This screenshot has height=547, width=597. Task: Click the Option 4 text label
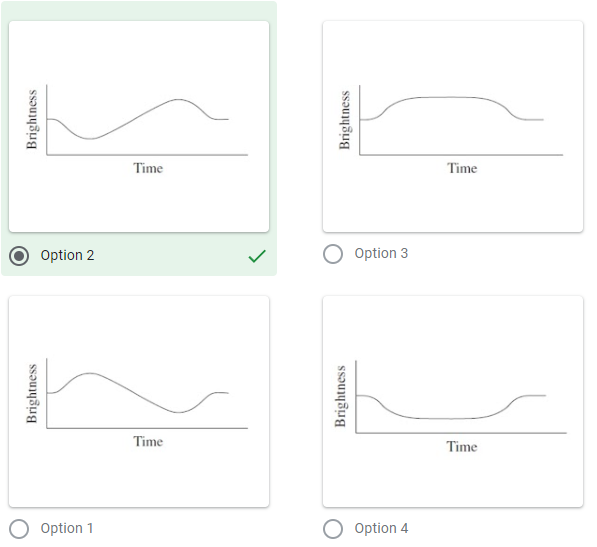(x=381, y=528)
